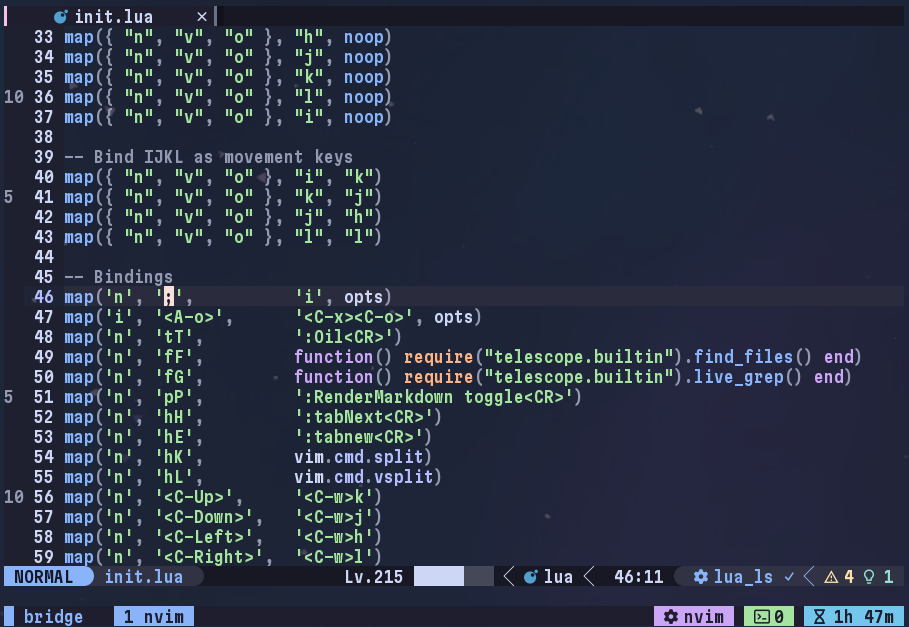Click relative number 10 beside line 36
909x627 pixels.
click(x=14, y=97)
